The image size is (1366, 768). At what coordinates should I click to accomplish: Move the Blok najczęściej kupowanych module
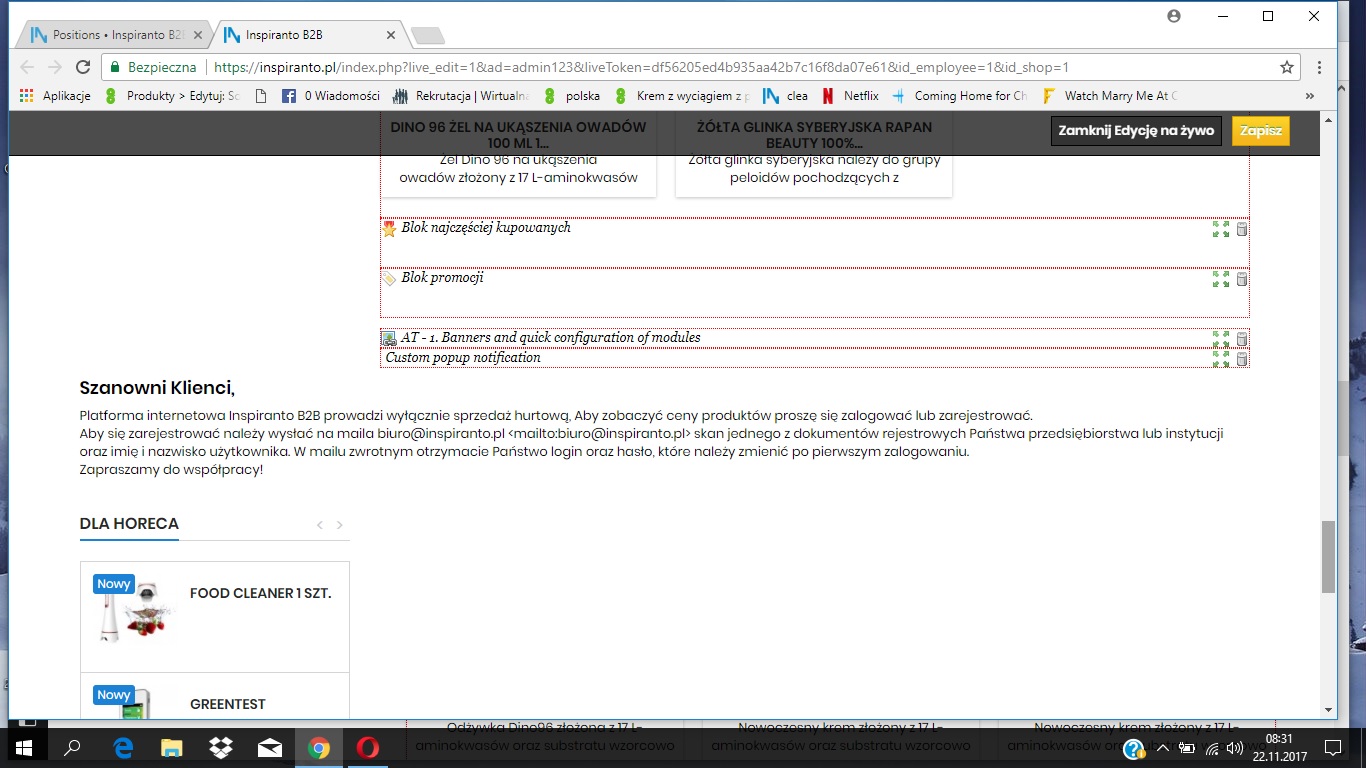[1221, 229]
